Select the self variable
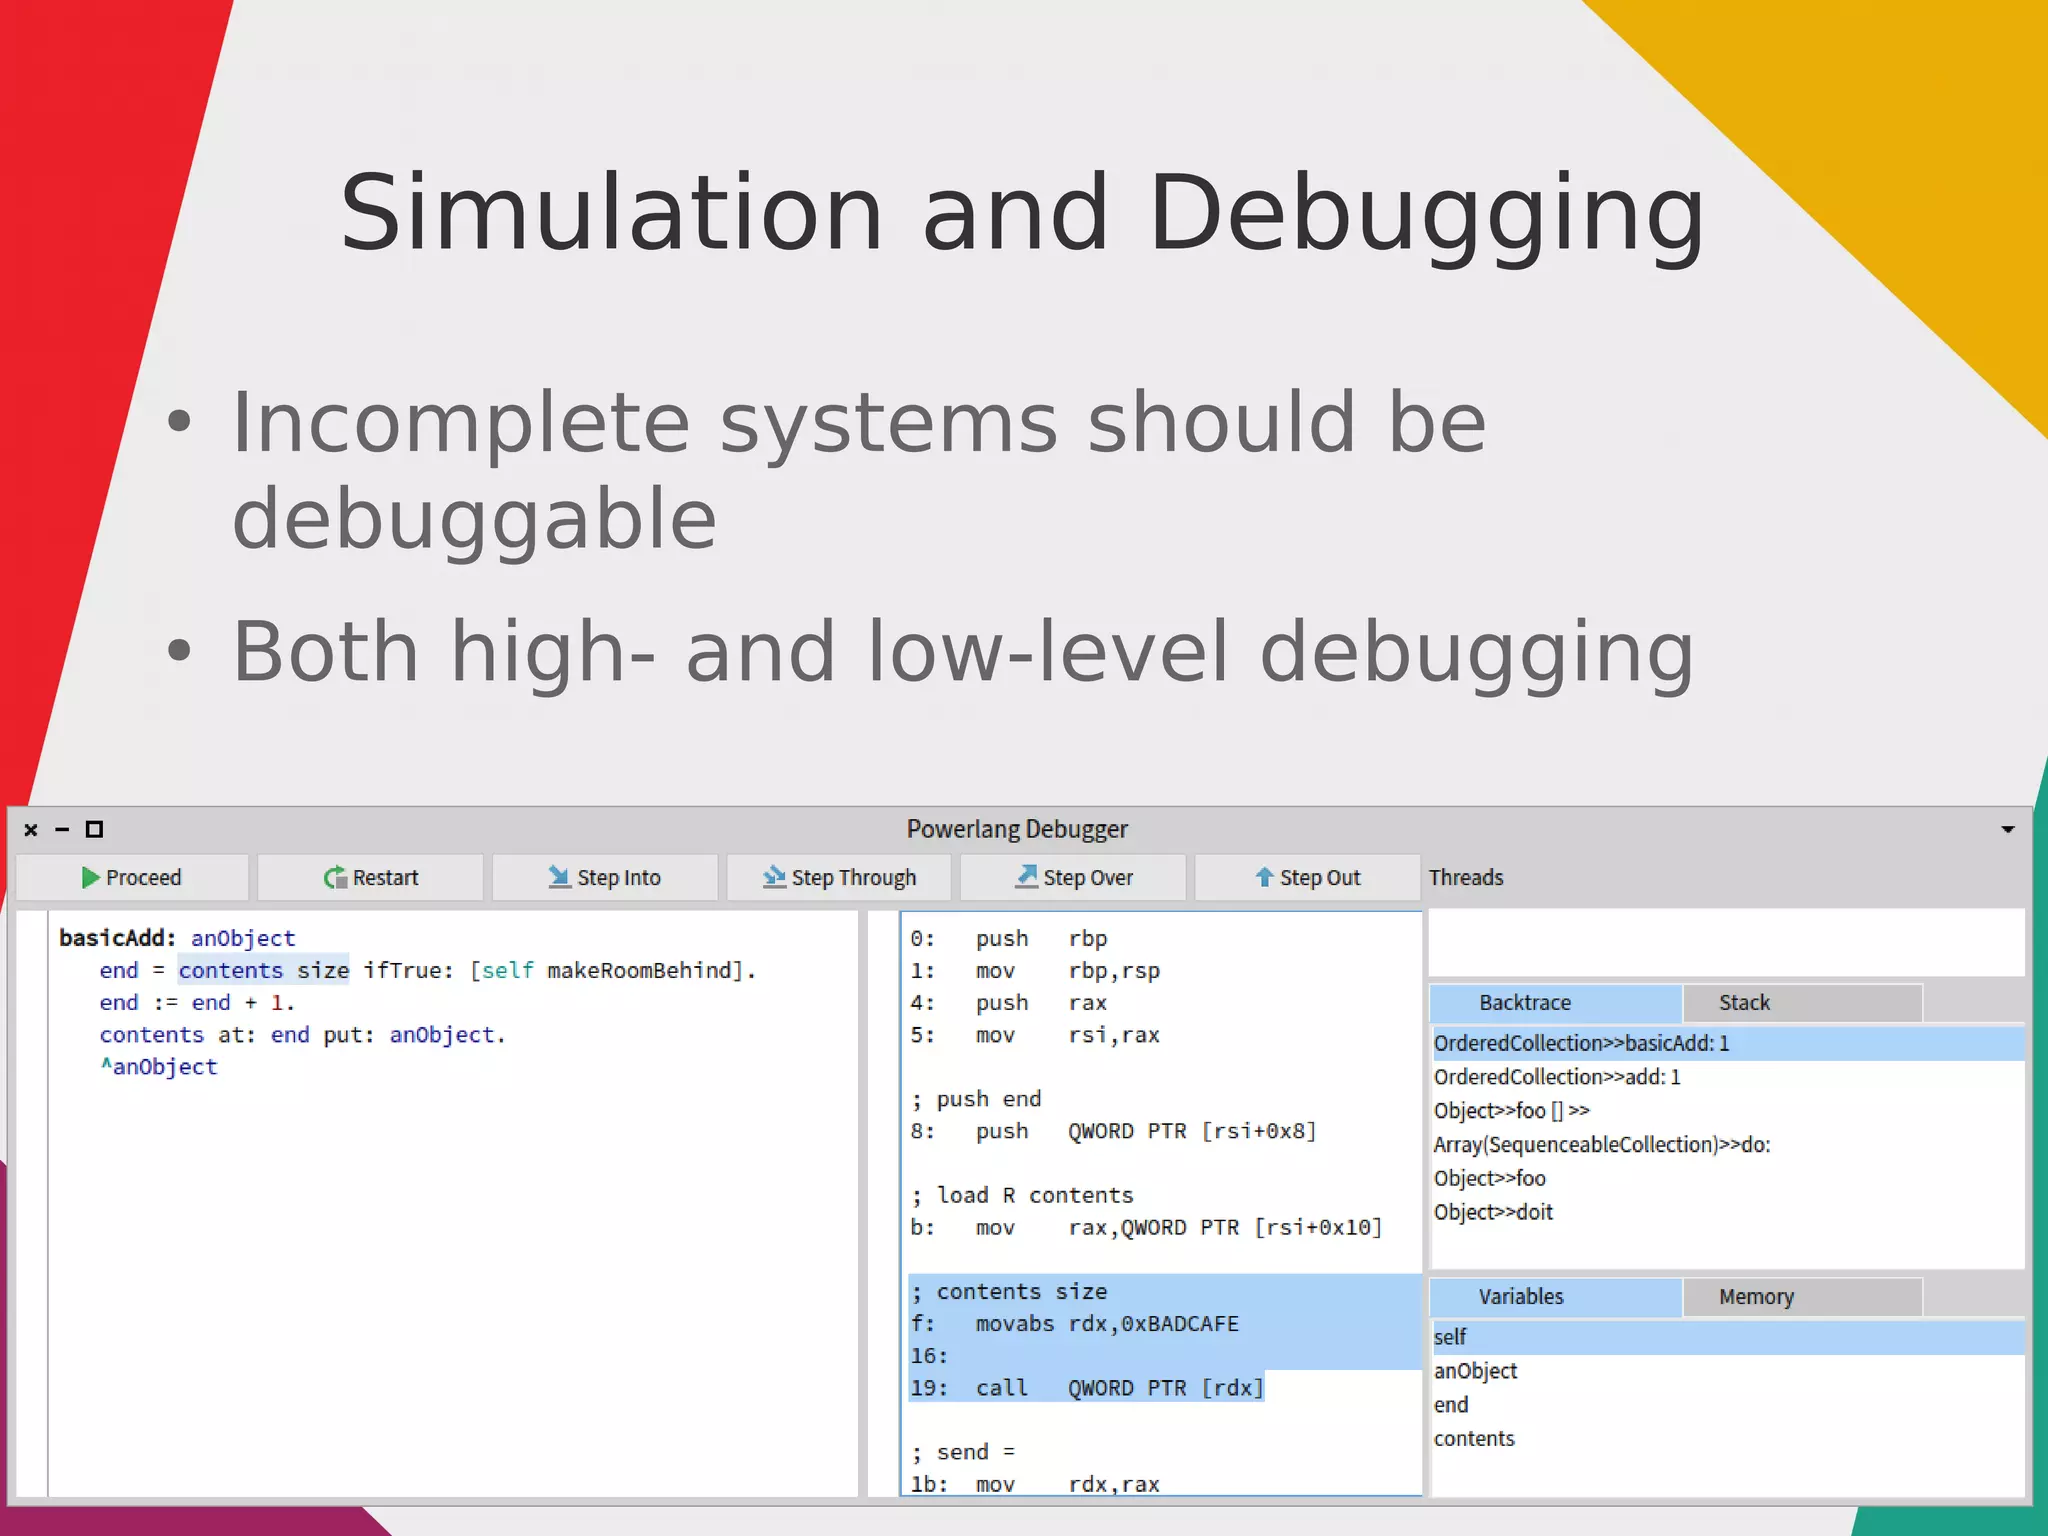Screen dimensions: 2048x1536 click(x=1728, y=1337)
